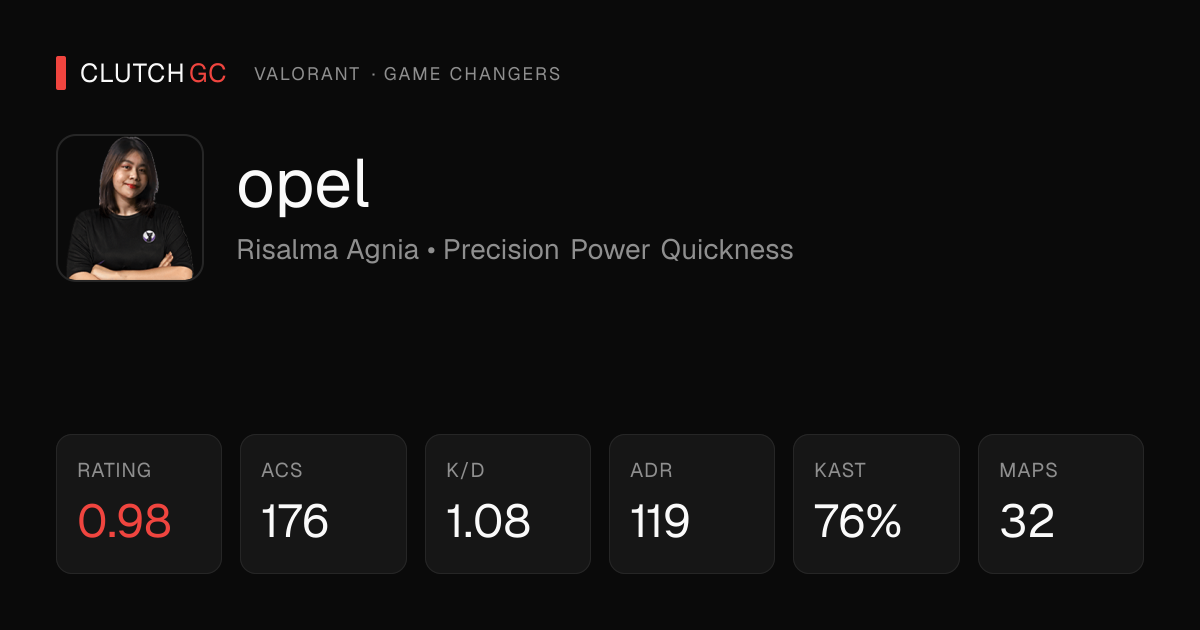Click the real name Risalma Agnia

pyautogui.click(x=328, y=250)
